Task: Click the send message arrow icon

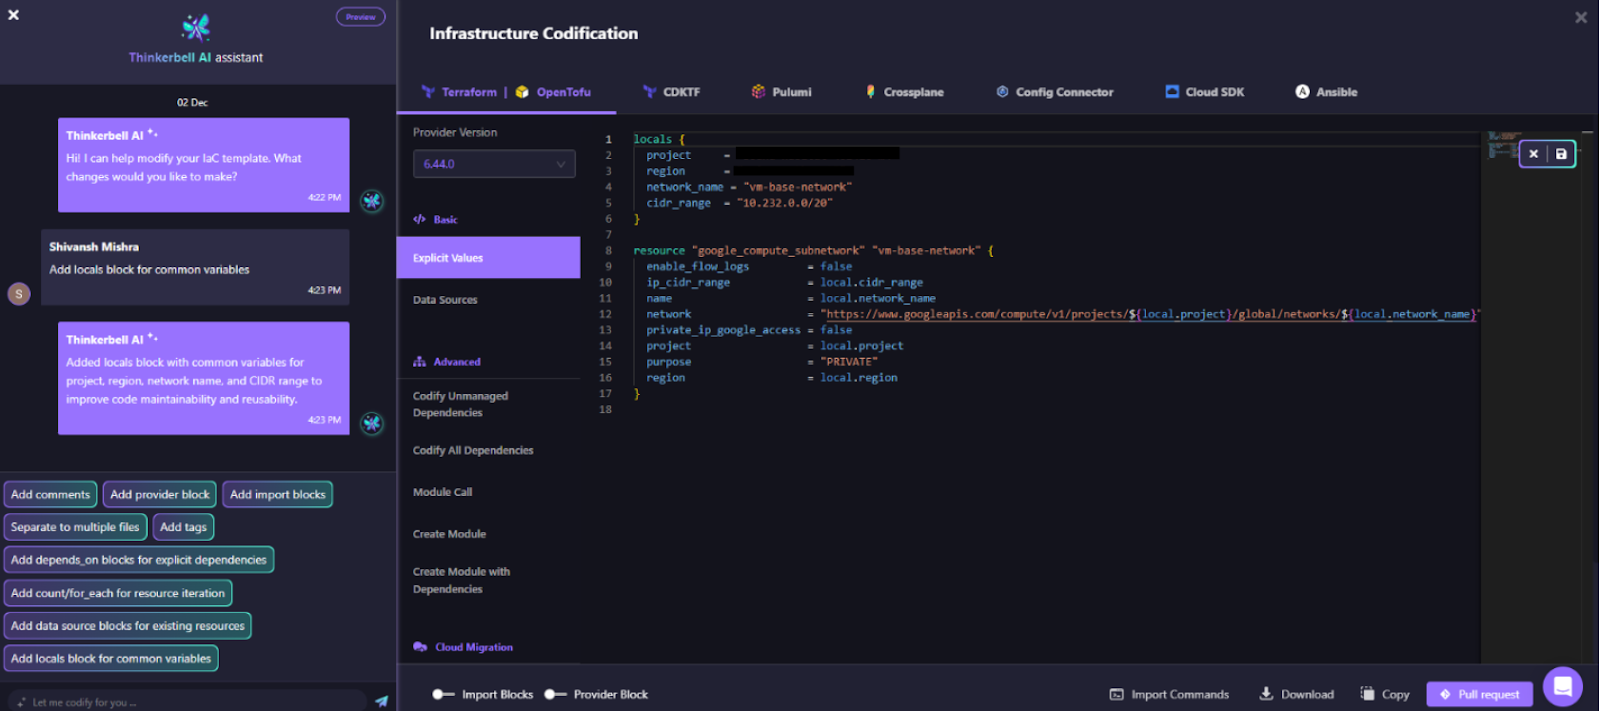Action: pos(381,701)
